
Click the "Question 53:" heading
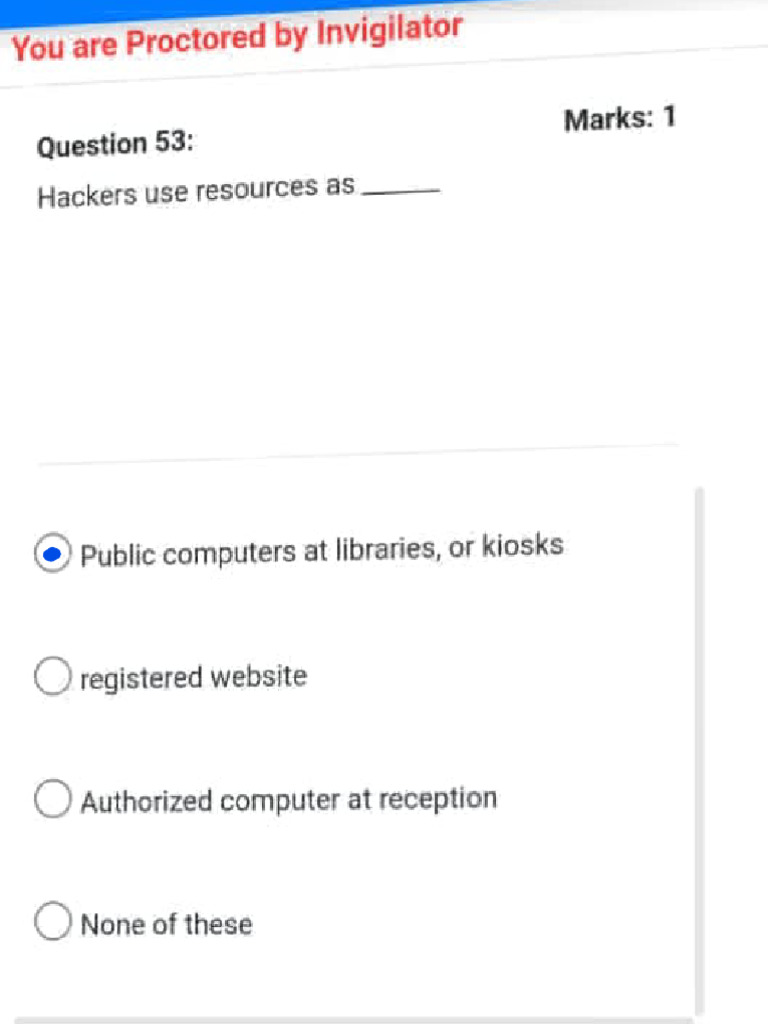115,145
